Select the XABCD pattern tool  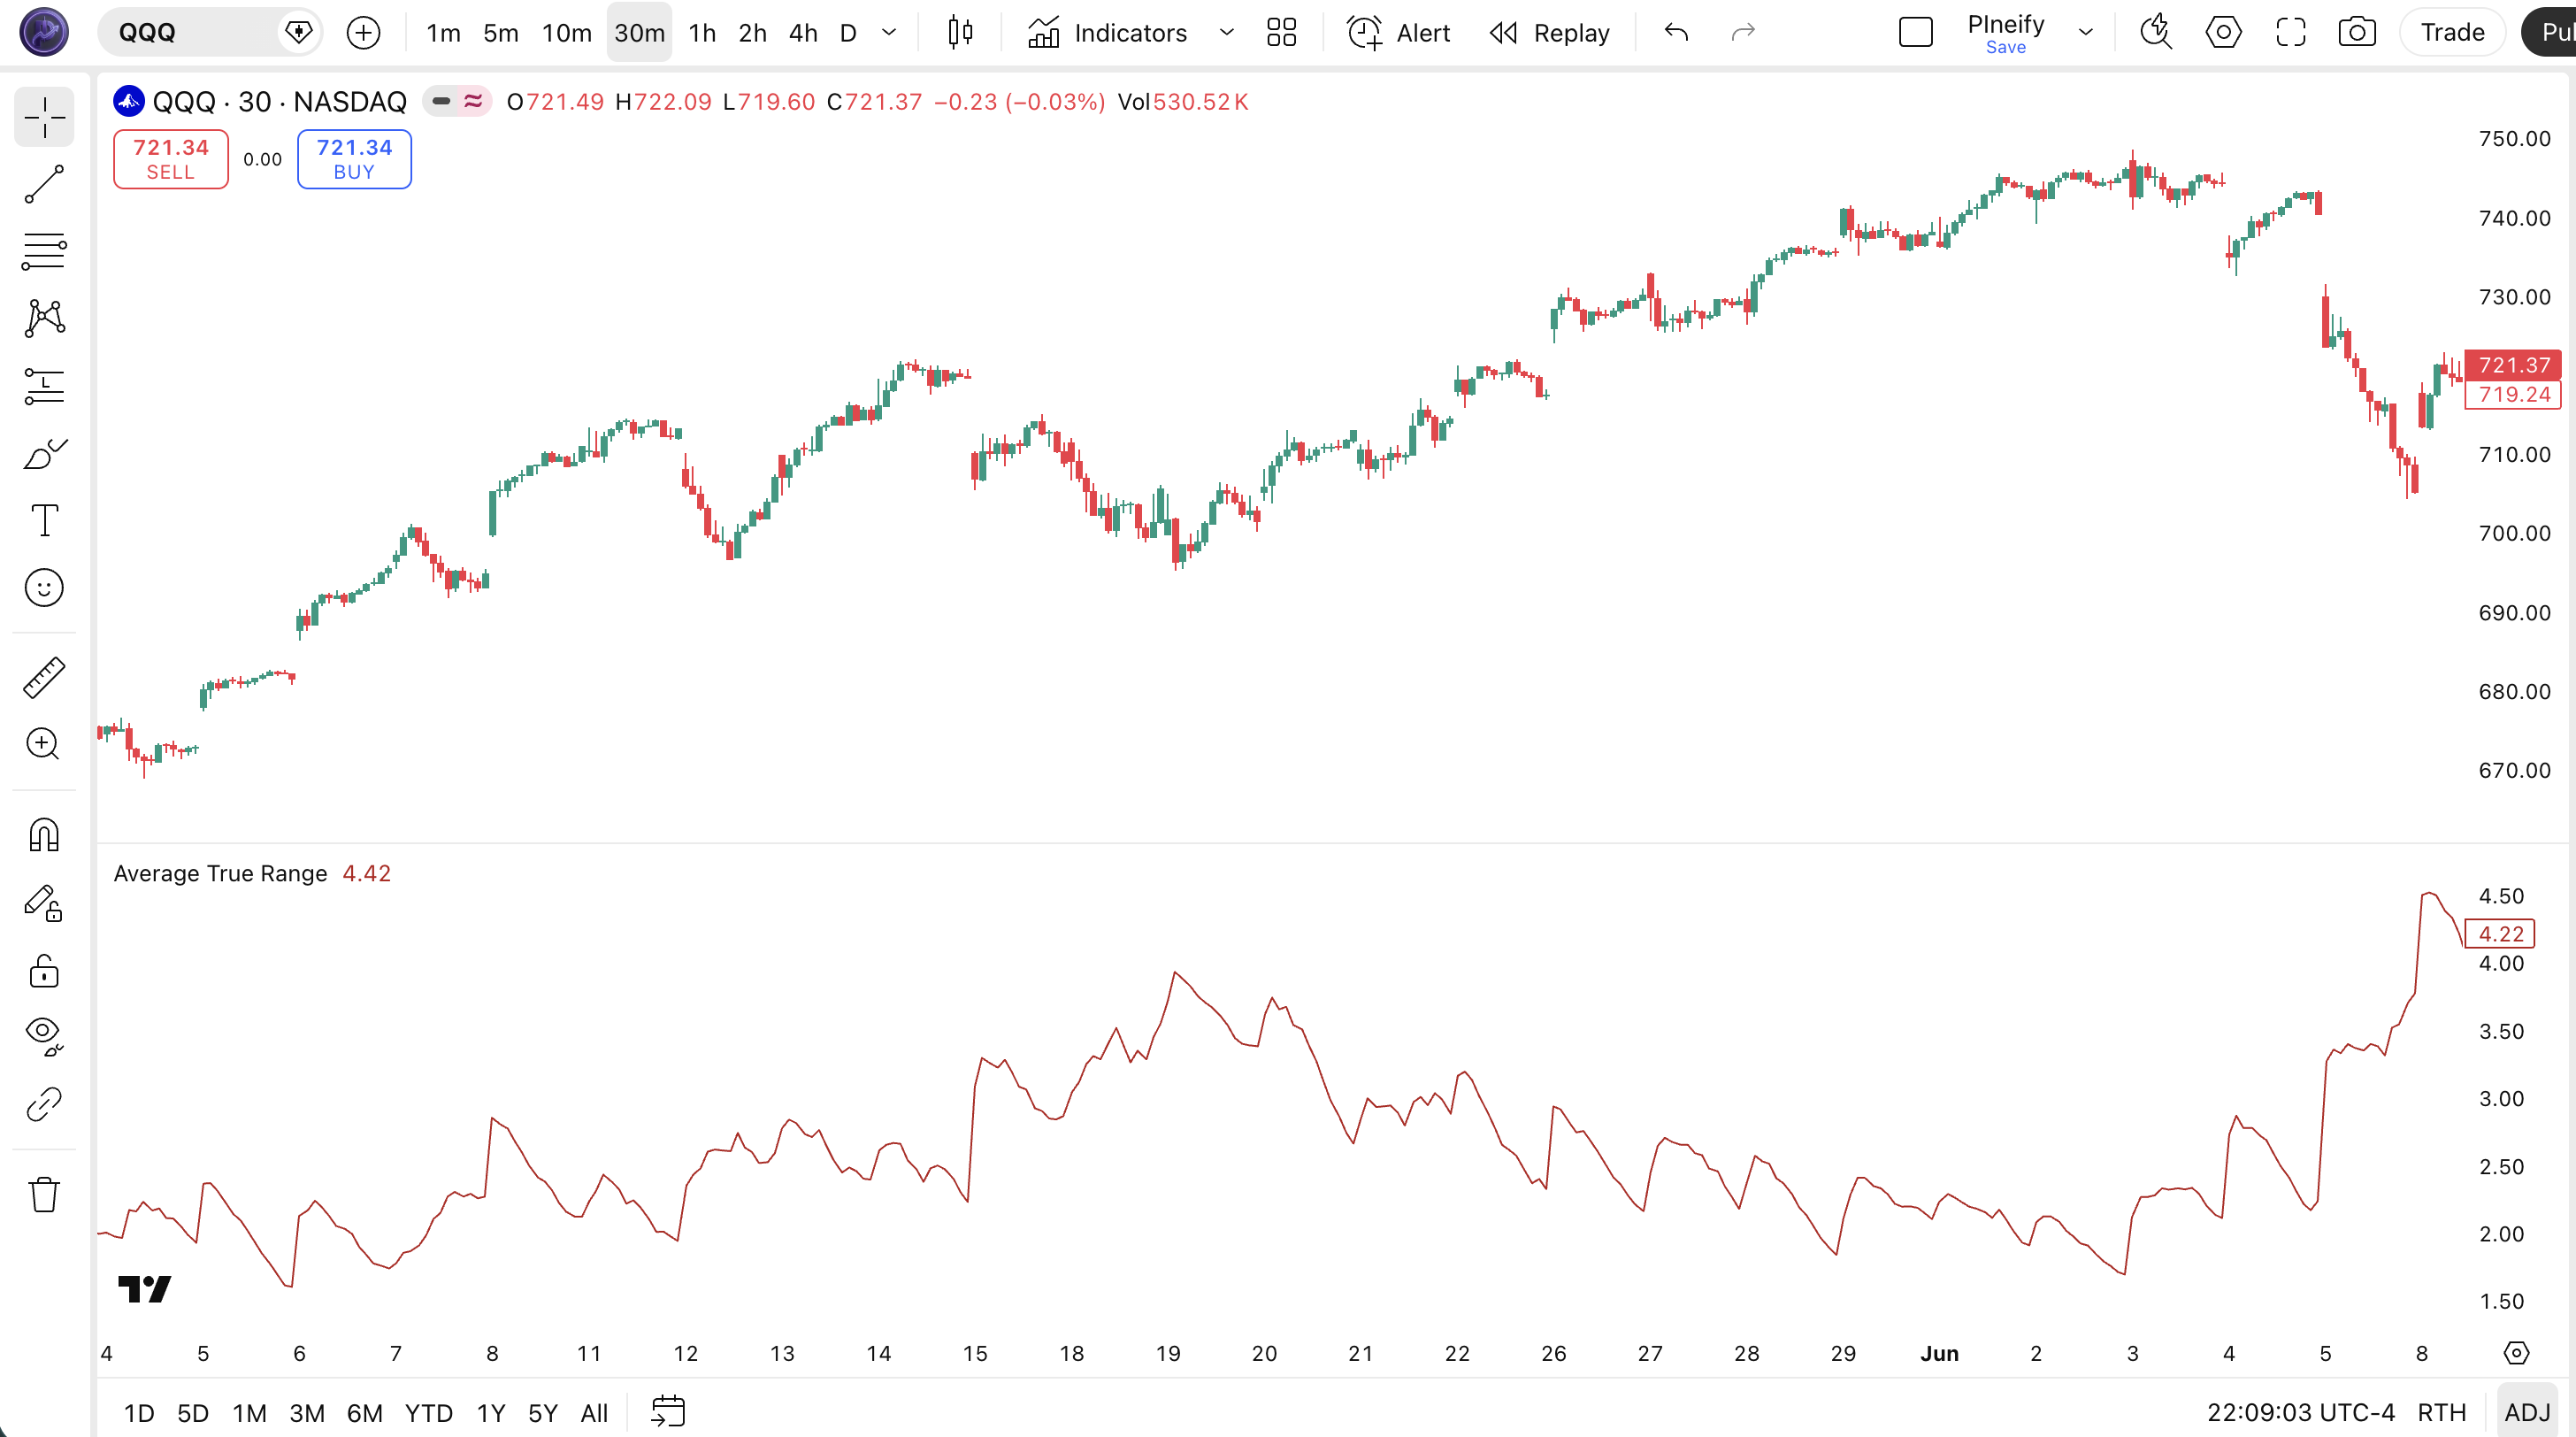coord(44,318)
